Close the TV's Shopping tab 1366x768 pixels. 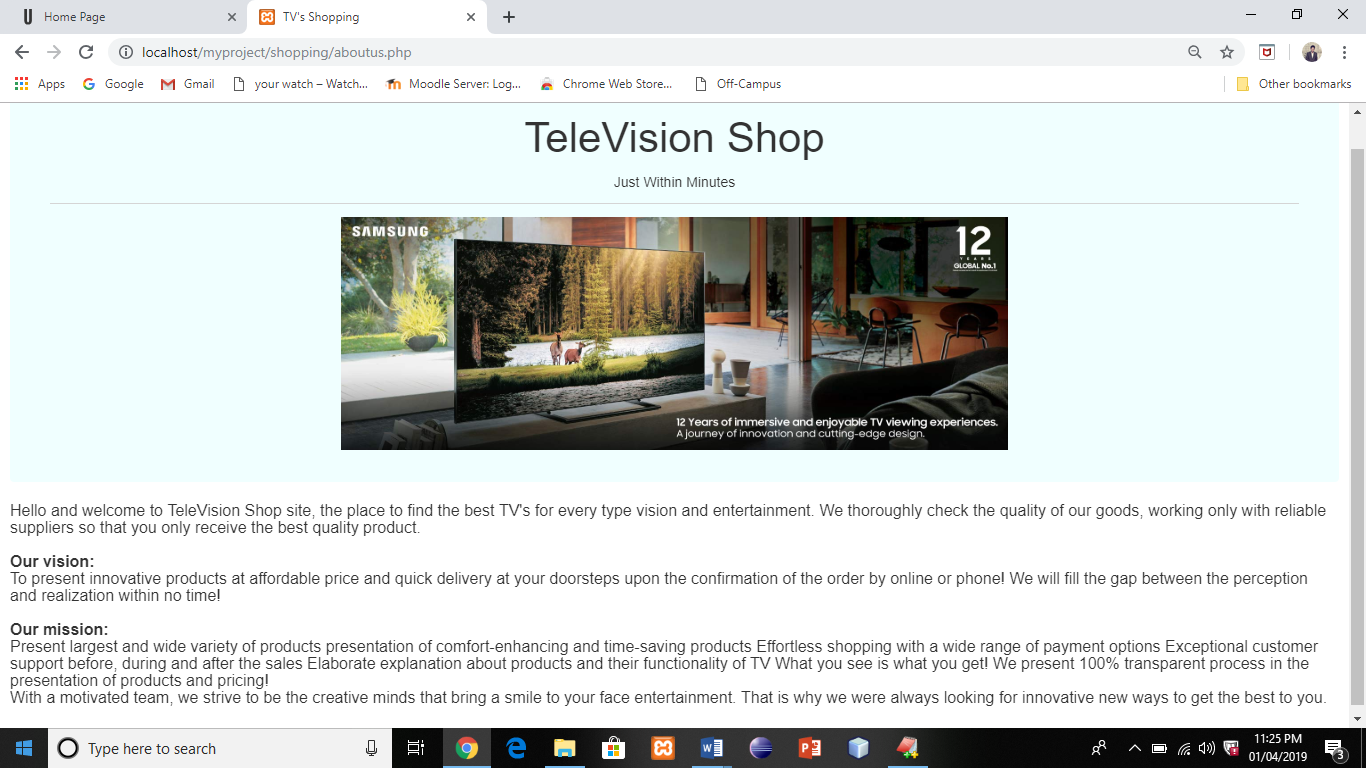[471, 17]
